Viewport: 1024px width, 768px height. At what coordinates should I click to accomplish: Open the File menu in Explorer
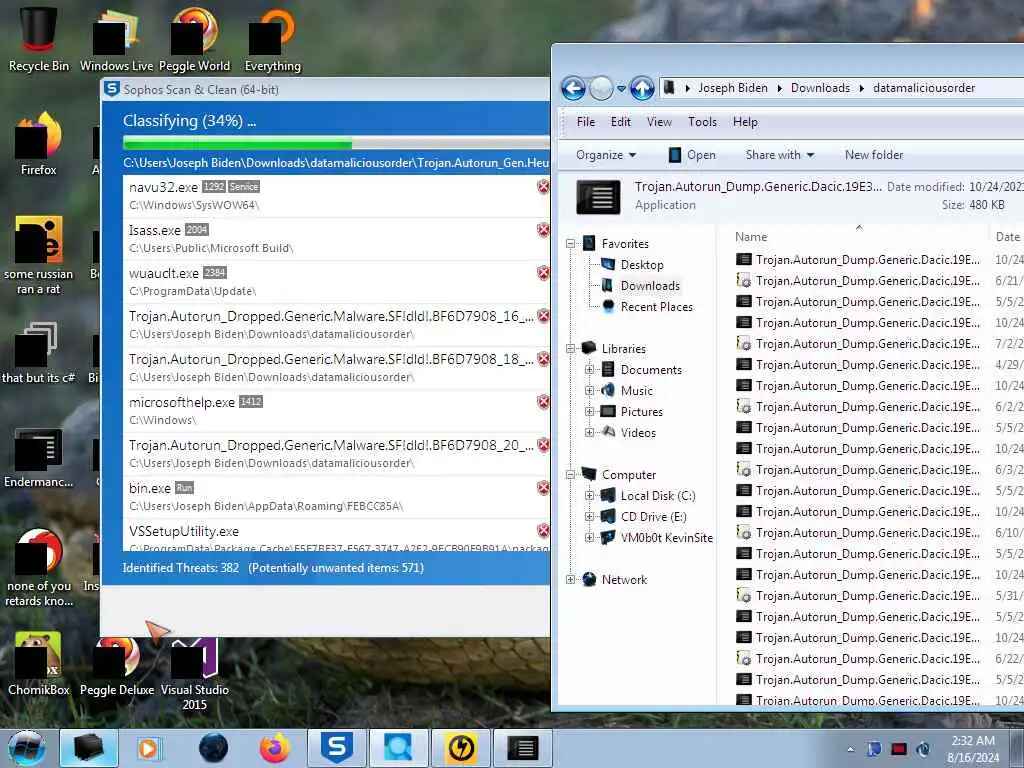pos(586,122)
